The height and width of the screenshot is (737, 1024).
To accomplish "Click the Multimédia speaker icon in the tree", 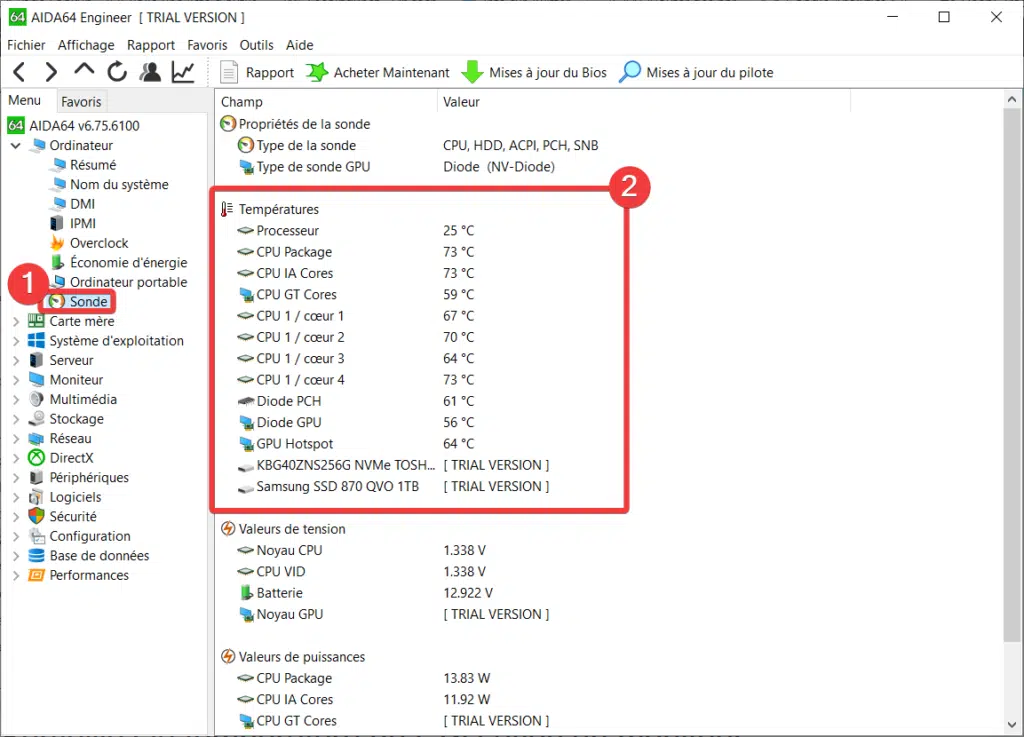I will point(37,399).
